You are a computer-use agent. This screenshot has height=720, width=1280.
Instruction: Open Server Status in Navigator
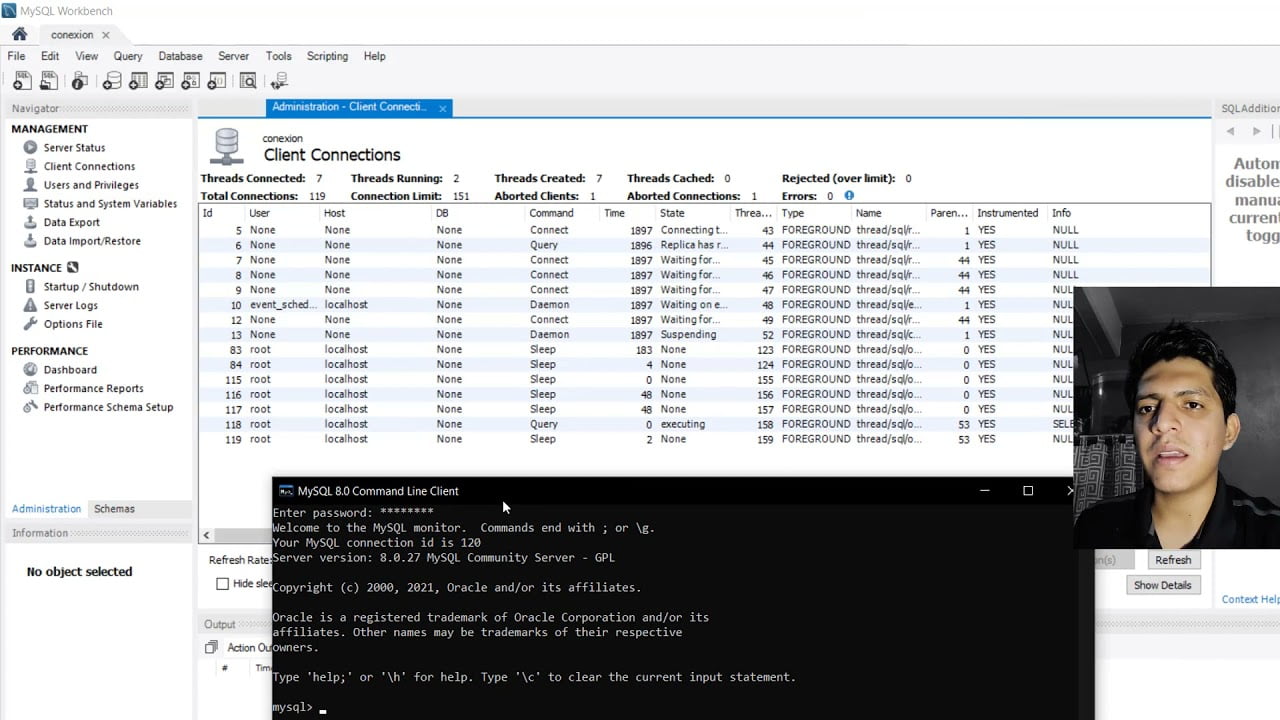(74, 148)
